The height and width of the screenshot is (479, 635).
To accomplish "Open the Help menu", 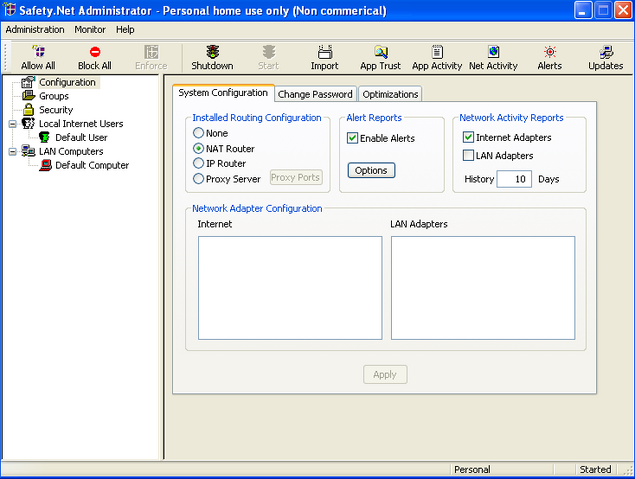I will 125,30.
